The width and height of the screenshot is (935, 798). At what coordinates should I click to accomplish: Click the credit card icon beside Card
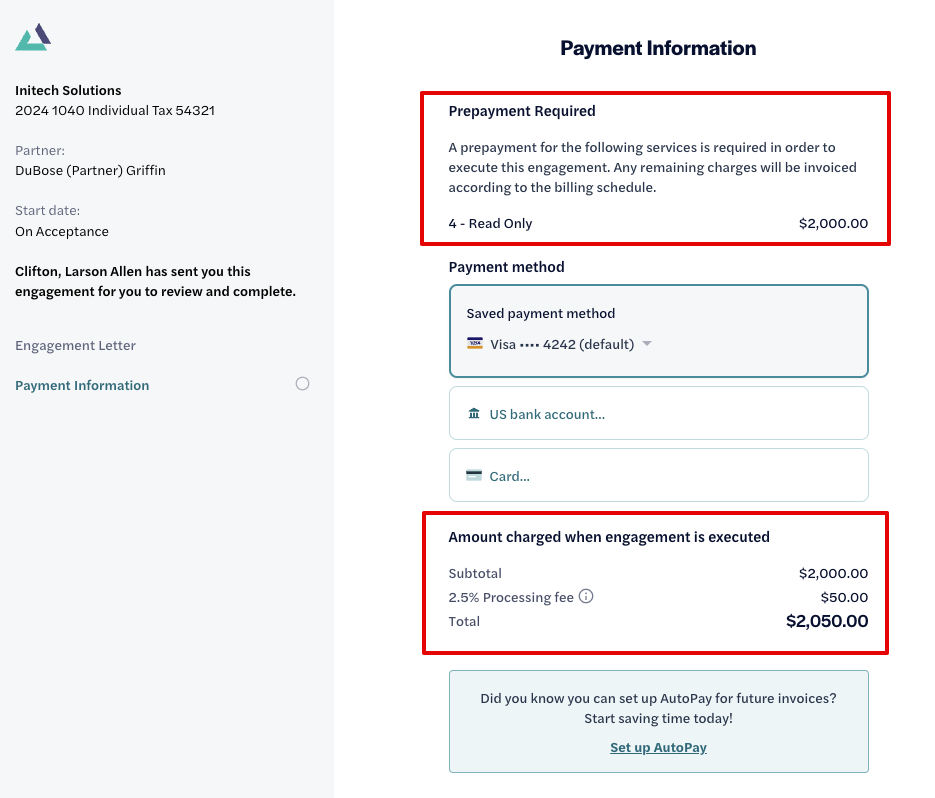pos(474,475)
